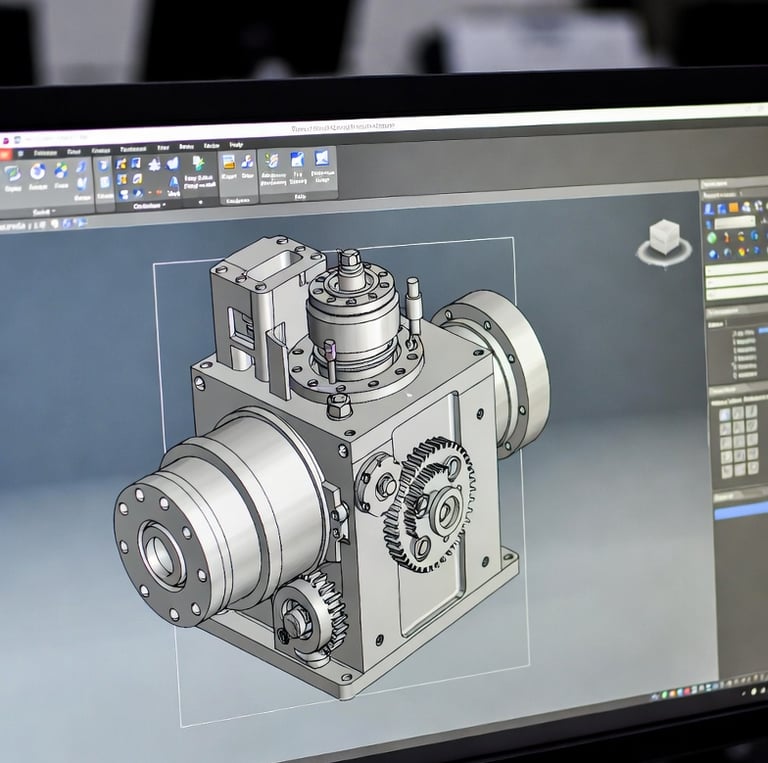Click the blue sphere icon below the green sphere
The image size is (768, 763).
[x=713, y=253]
